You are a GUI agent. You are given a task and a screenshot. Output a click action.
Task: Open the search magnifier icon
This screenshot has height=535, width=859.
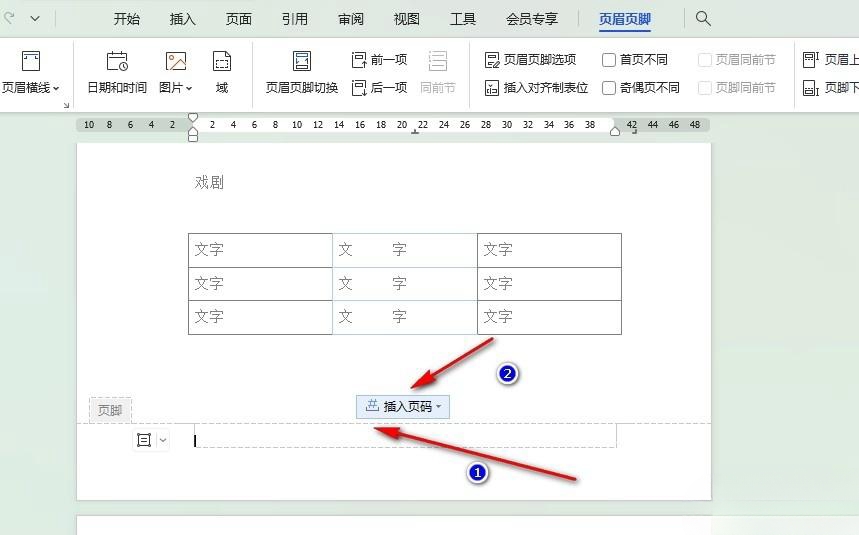pyautogui.click(x=703, y=19)
